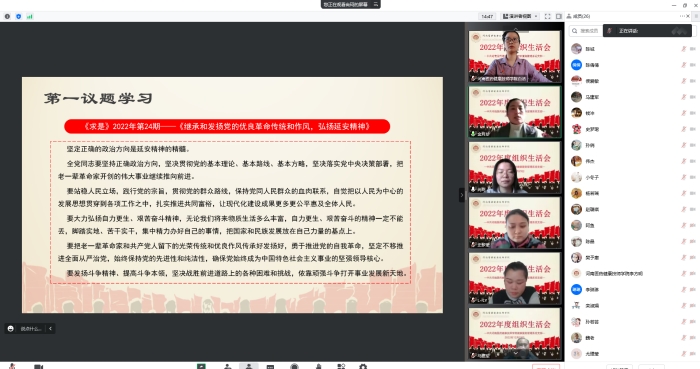
Task: Click the 说点什么 chat input
Action: coord(31,329)
